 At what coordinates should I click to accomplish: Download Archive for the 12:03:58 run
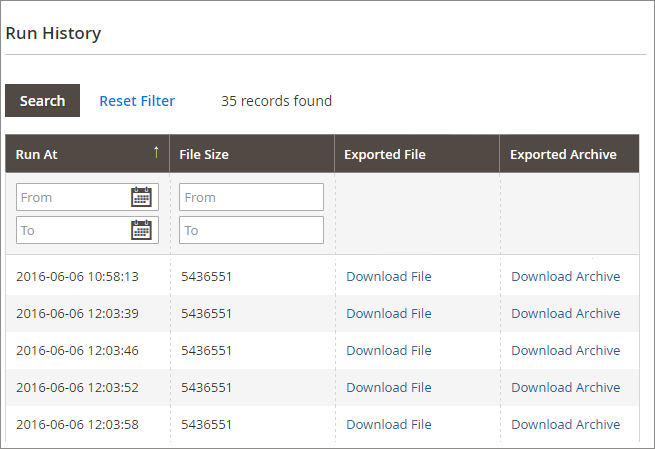[565, 424]
